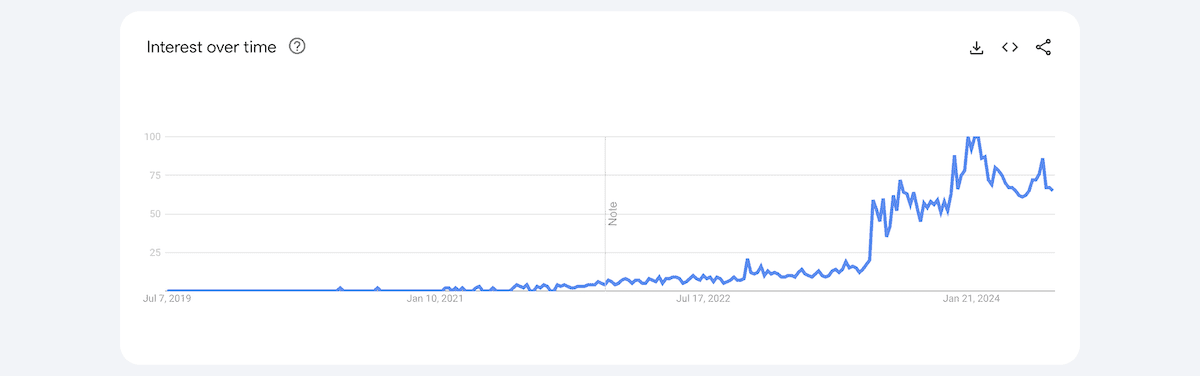The height and width of the screenshot is (376, 1200).
Task: Select the Jul 7, 2019 axis date
Action: click(168, 298)
